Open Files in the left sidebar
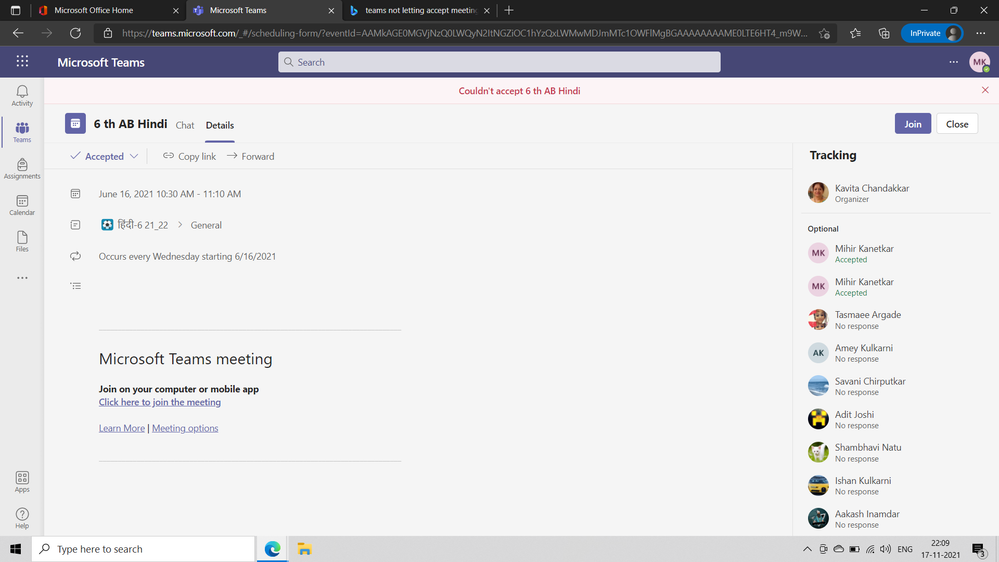 [22, 241]
